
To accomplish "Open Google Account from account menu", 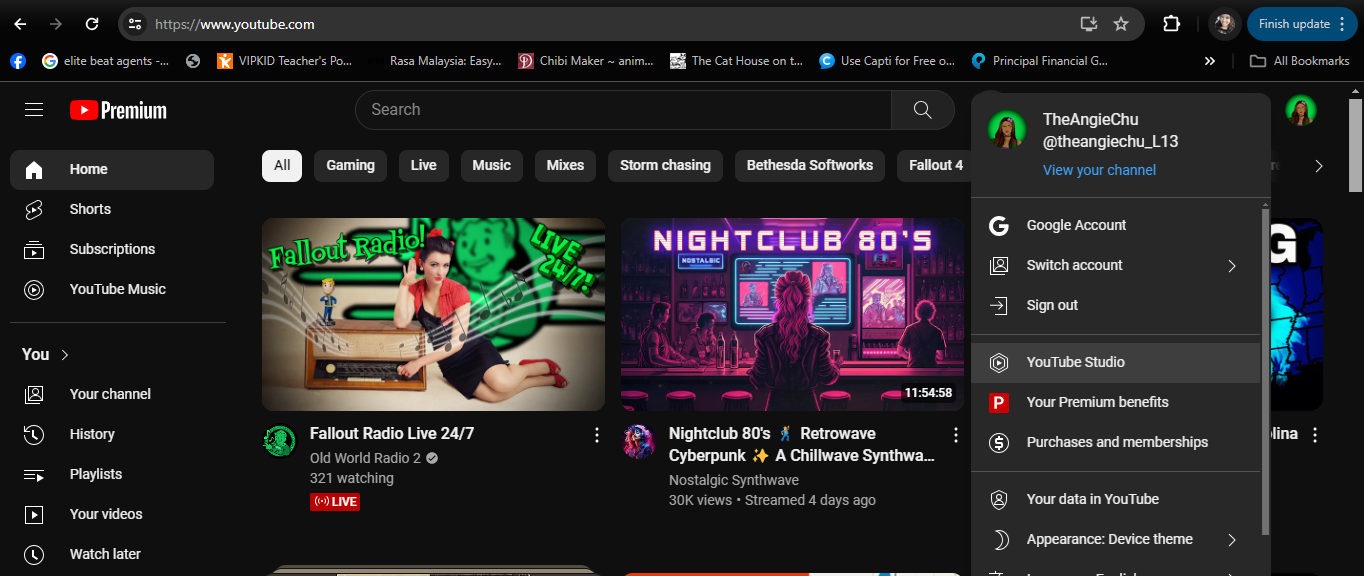I will pyautogui.click(x=1115, y=226).
